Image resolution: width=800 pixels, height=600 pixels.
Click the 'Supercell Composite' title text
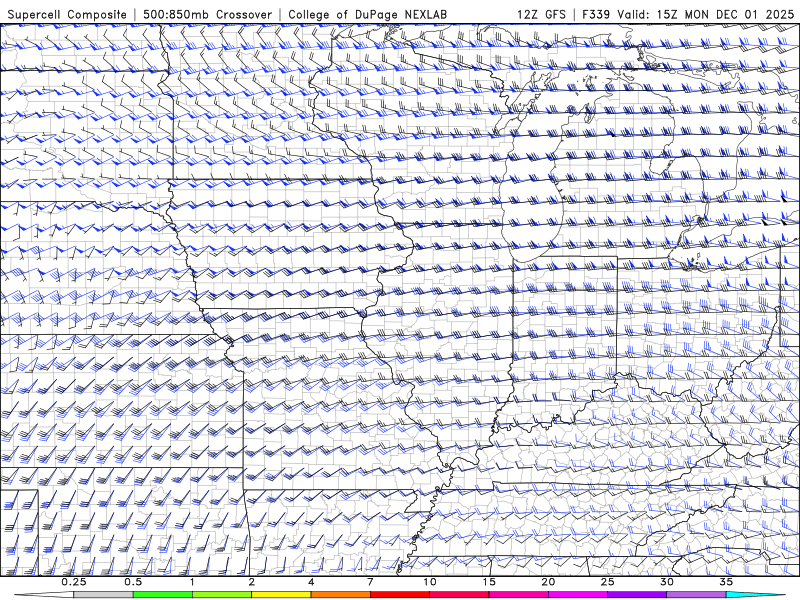pos(67,14)
